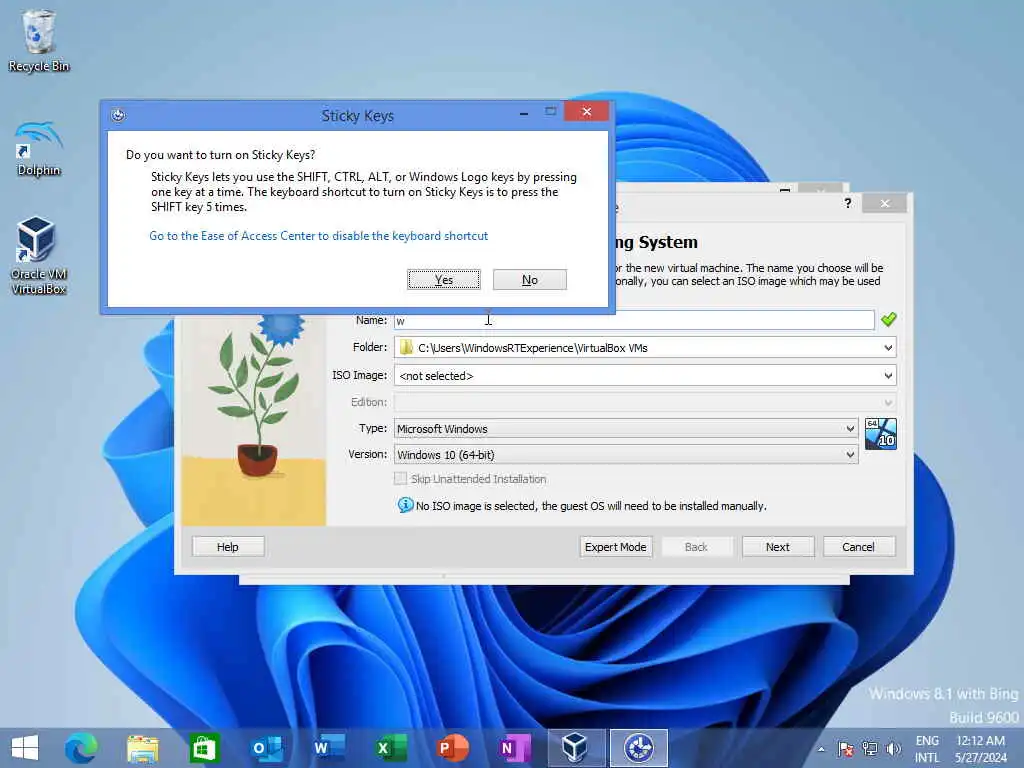The width and height of the screenshot is (1024, 768).
Task: Click No in Sticky Keys dialog
Action: coord(530,280)
